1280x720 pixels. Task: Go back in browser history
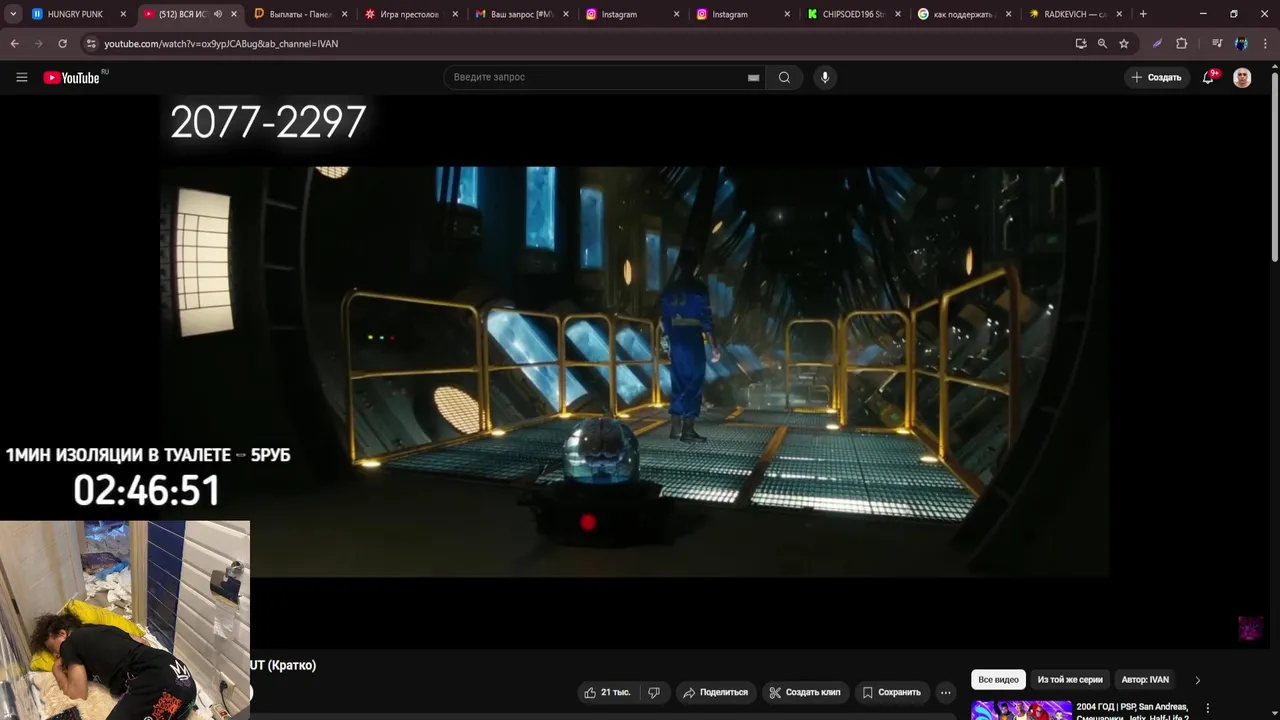click(x=14, y=44)
